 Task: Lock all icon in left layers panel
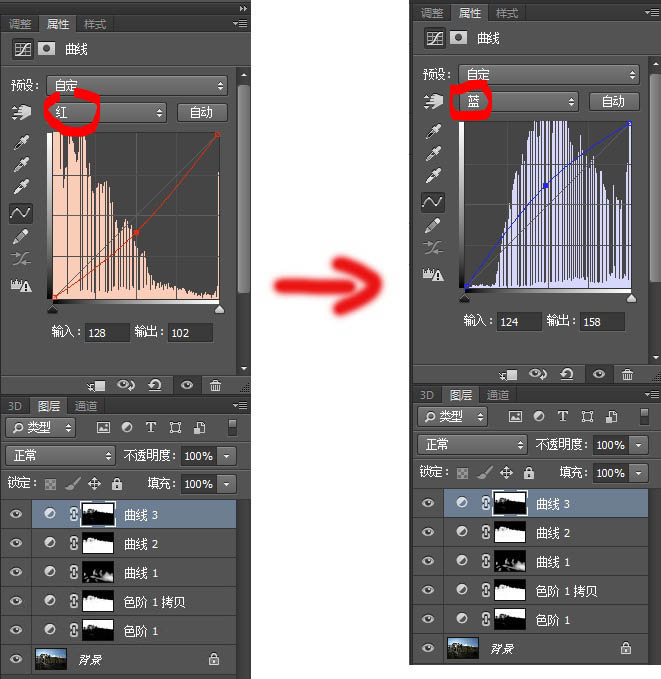[x=117, y=484]
